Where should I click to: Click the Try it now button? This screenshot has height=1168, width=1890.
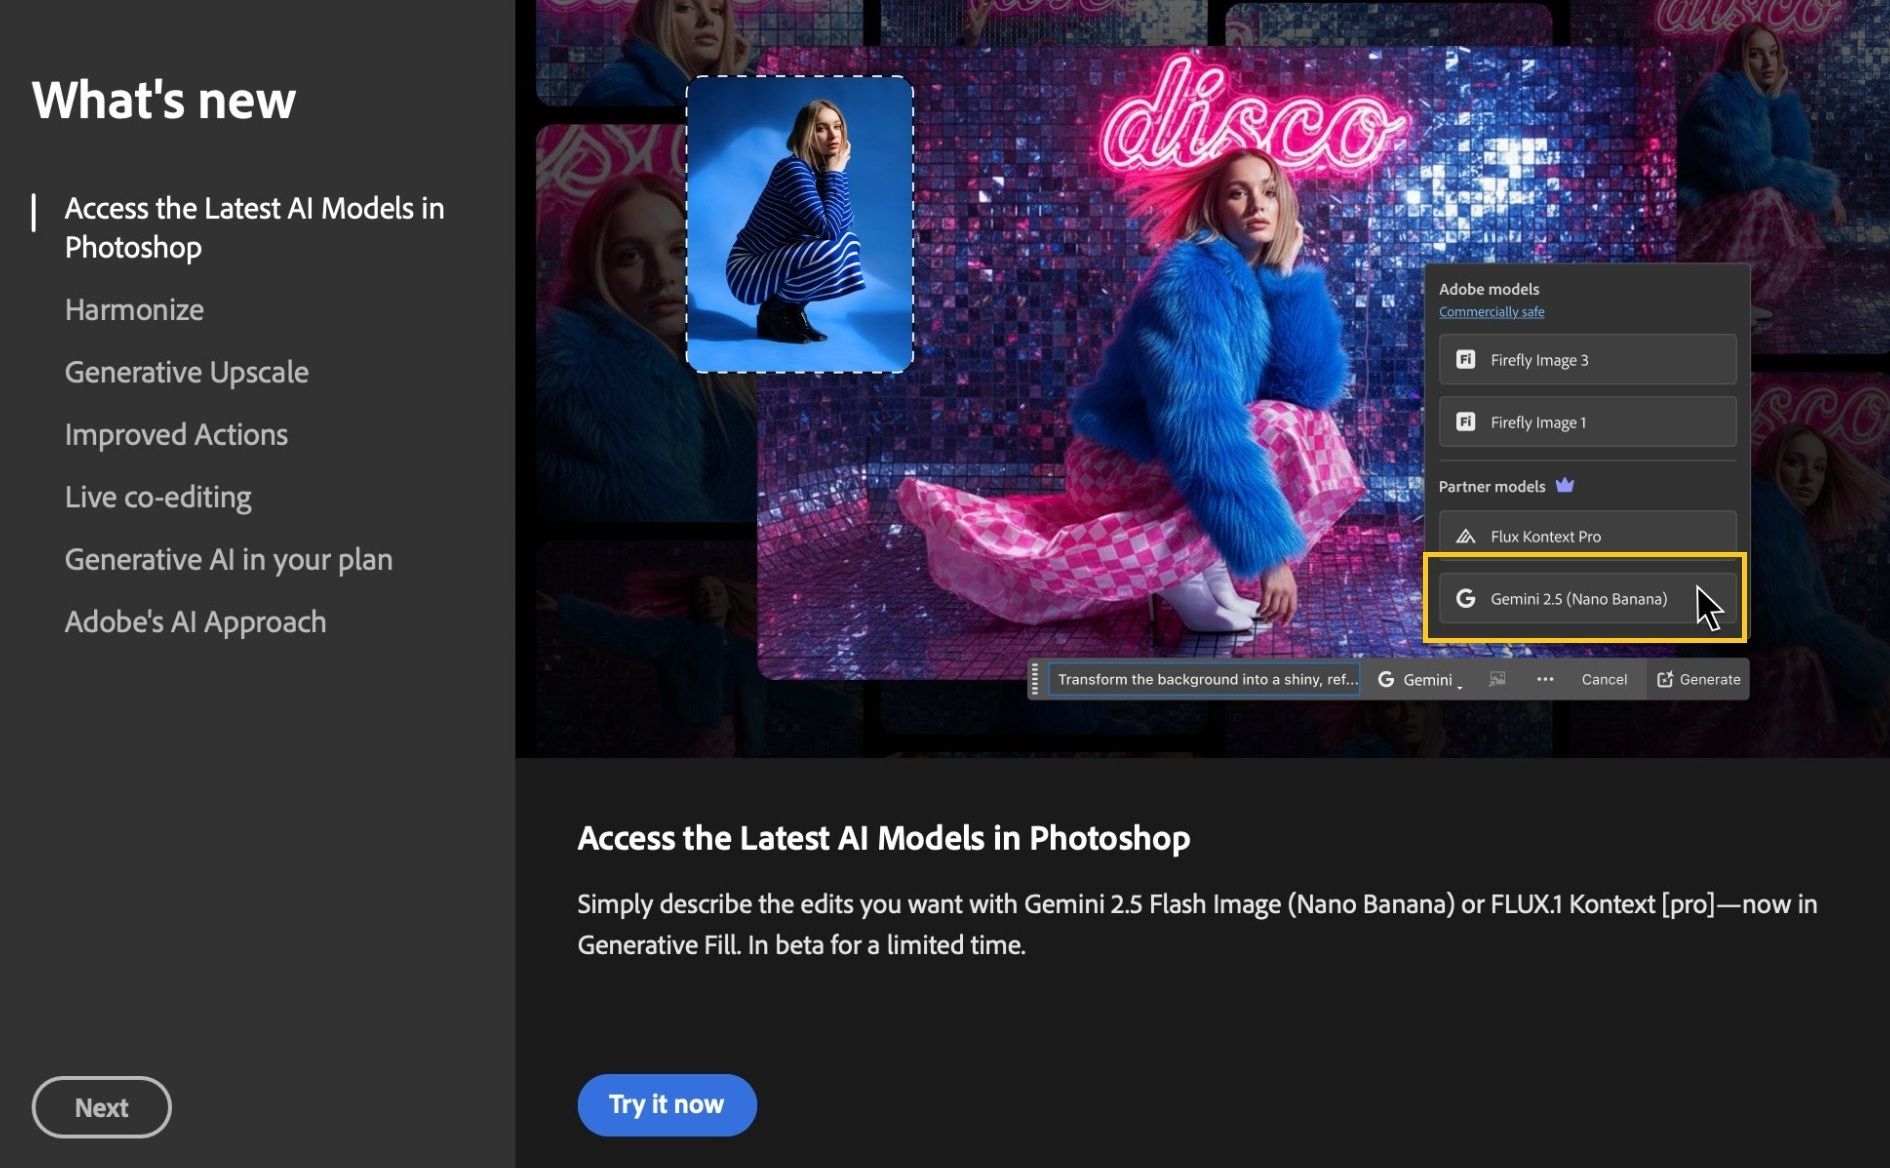coord(667,1105)
